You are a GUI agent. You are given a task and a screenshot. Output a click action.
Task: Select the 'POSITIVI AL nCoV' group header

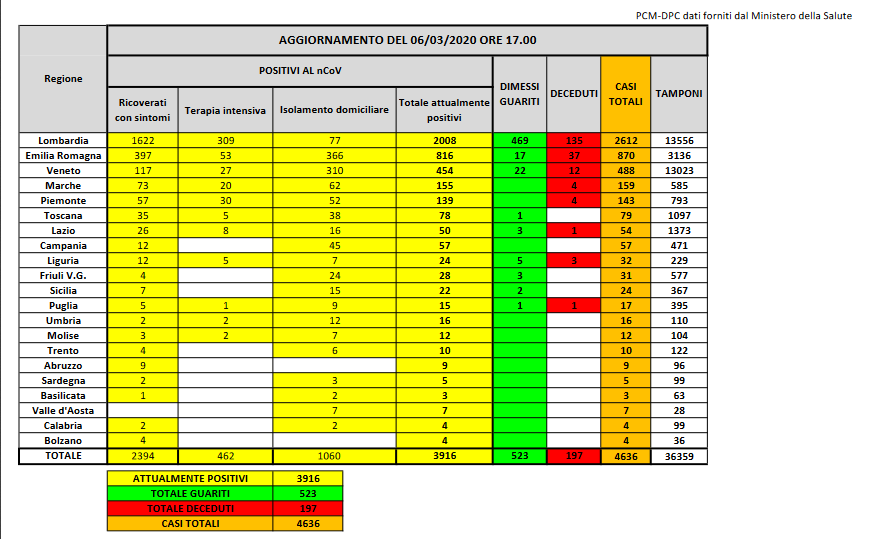point(300,71)
